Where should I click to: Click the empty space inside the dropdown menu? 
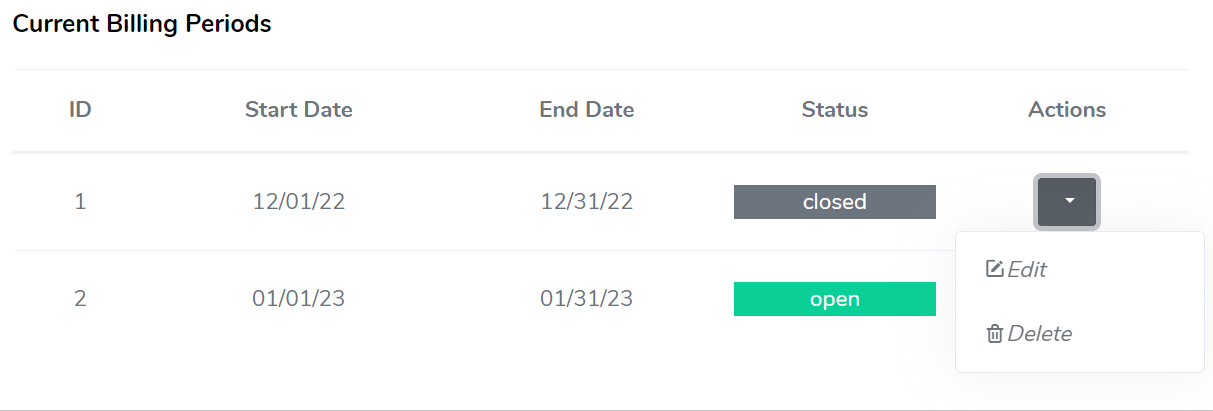point(1140,300)
